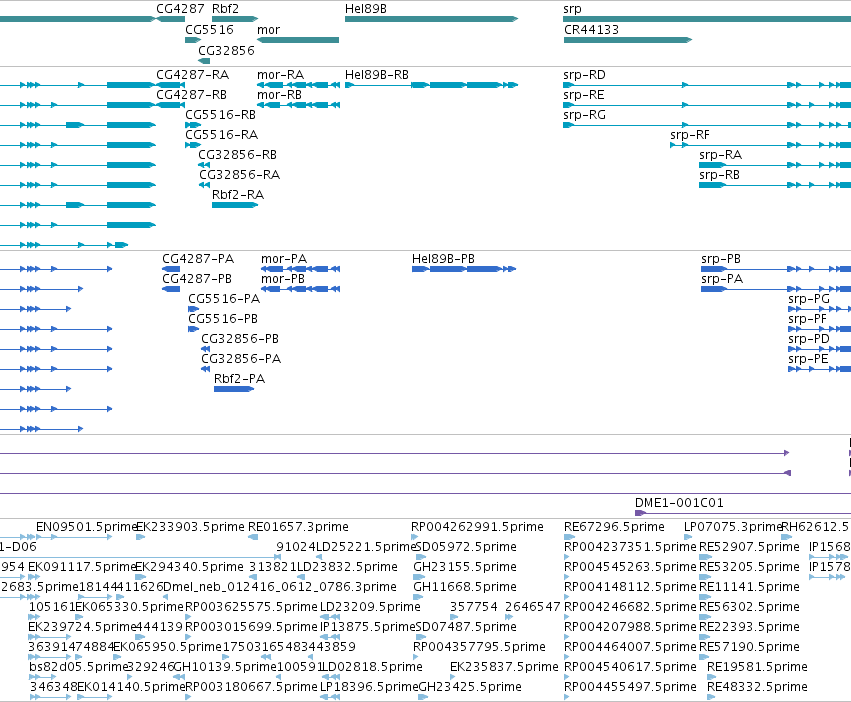
Task: Open the Hel89B-PB protein
Action: [x=464, y=269]
